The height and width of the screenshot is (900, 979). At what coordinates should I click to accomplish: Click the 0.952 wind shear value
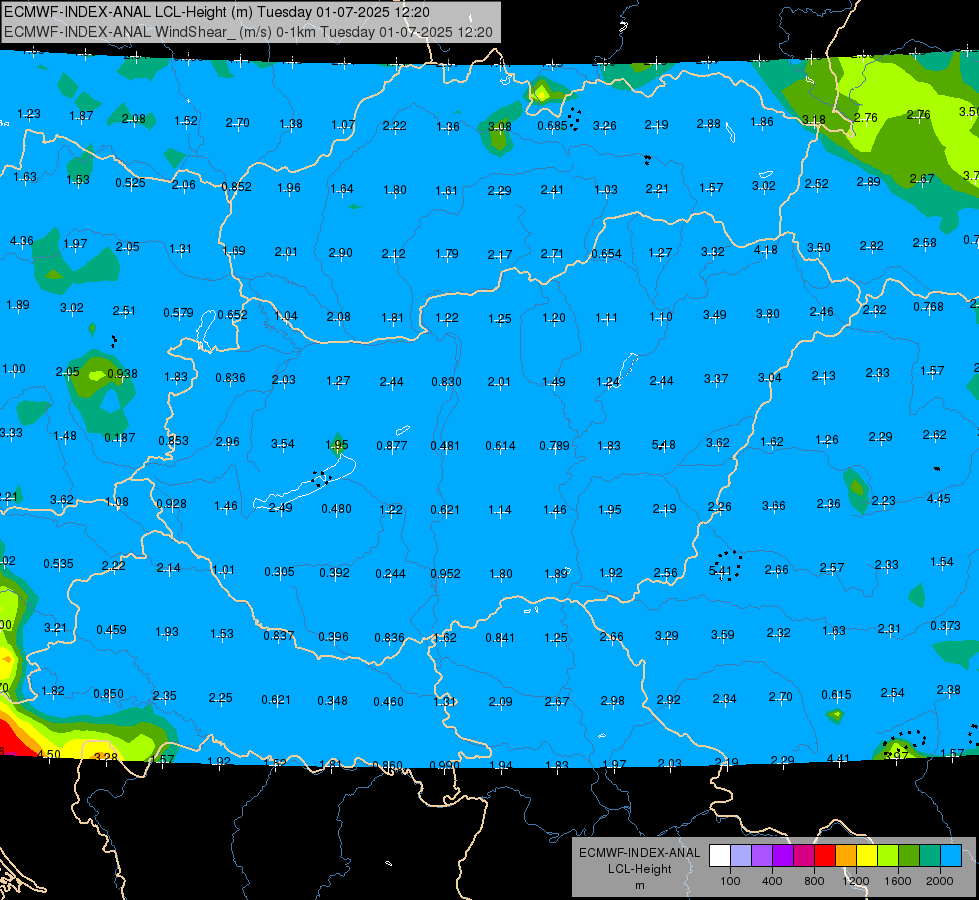(445, 573)
